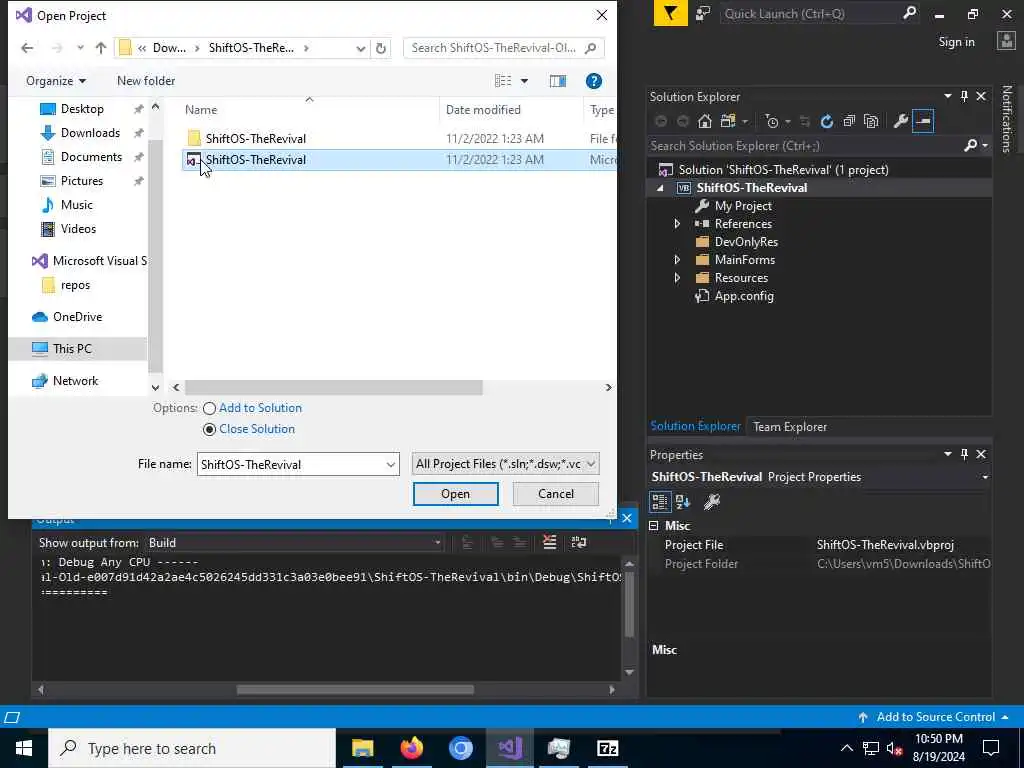The height and width of the screenshot is (768, 1024).
Task: Click the Output panel vertical scrollbar thumb
Action: pos(630,605)
